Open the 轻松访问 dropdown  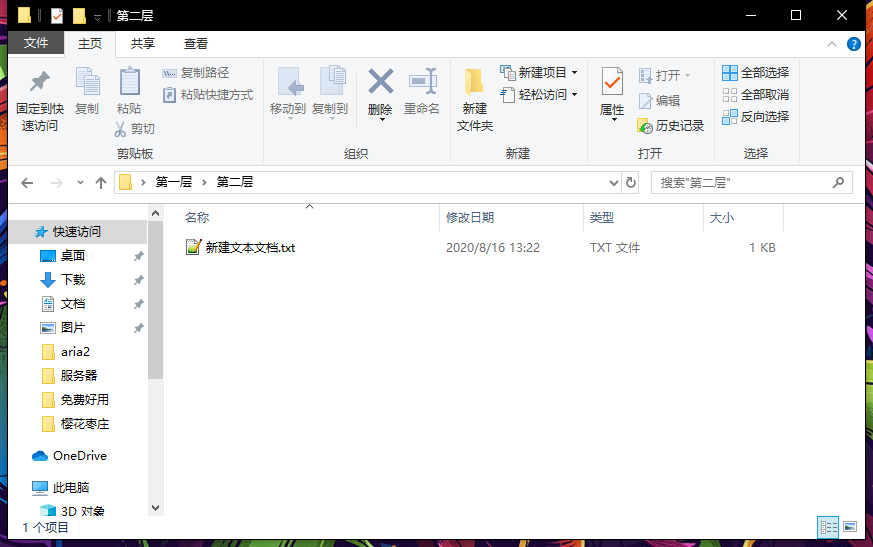click(x=539, y=95)
